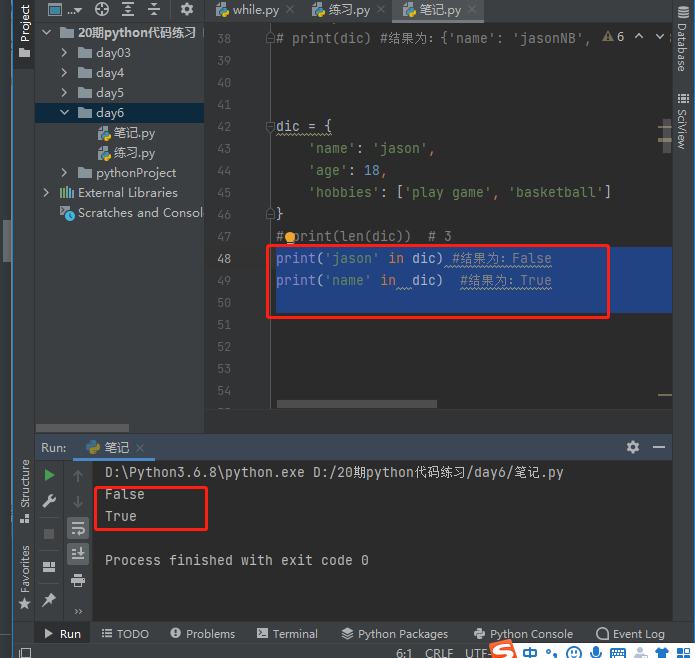Rerun the script with green play button

click(x=49, y=475)
